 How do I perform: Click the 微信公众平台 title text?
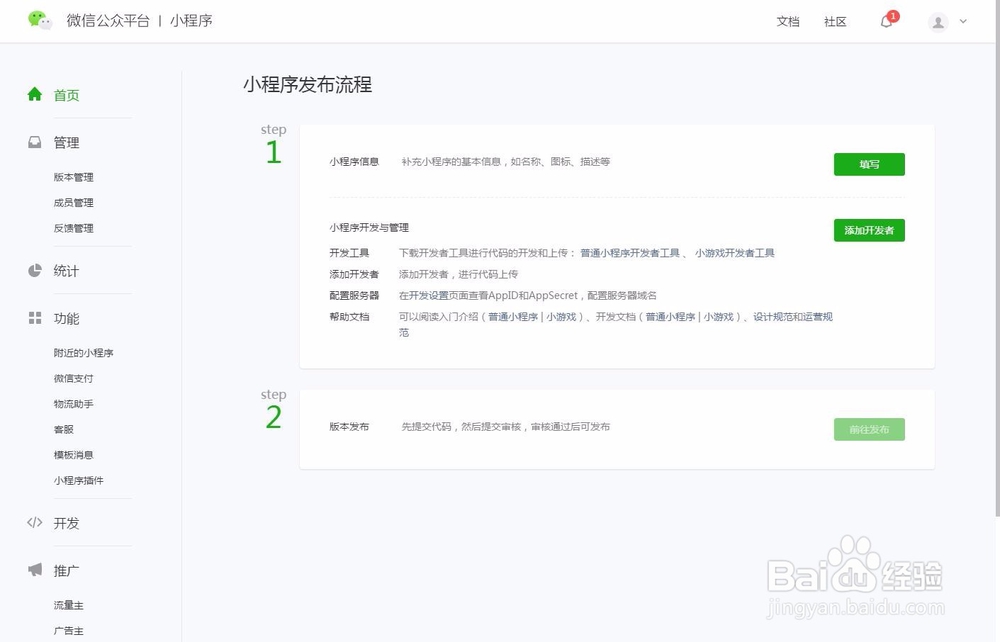[108, 21]
